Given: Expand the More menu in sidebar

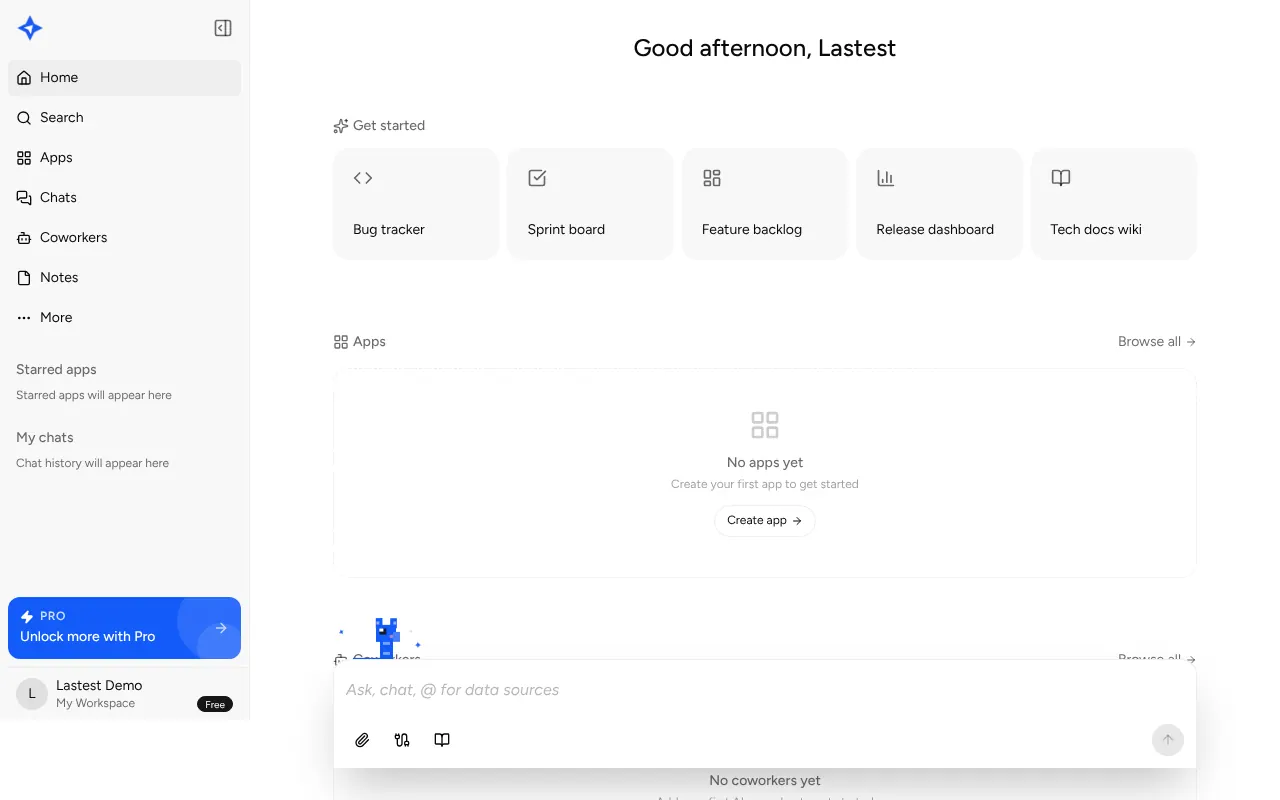Looking at the screenshot, I should tap(124, 317).
